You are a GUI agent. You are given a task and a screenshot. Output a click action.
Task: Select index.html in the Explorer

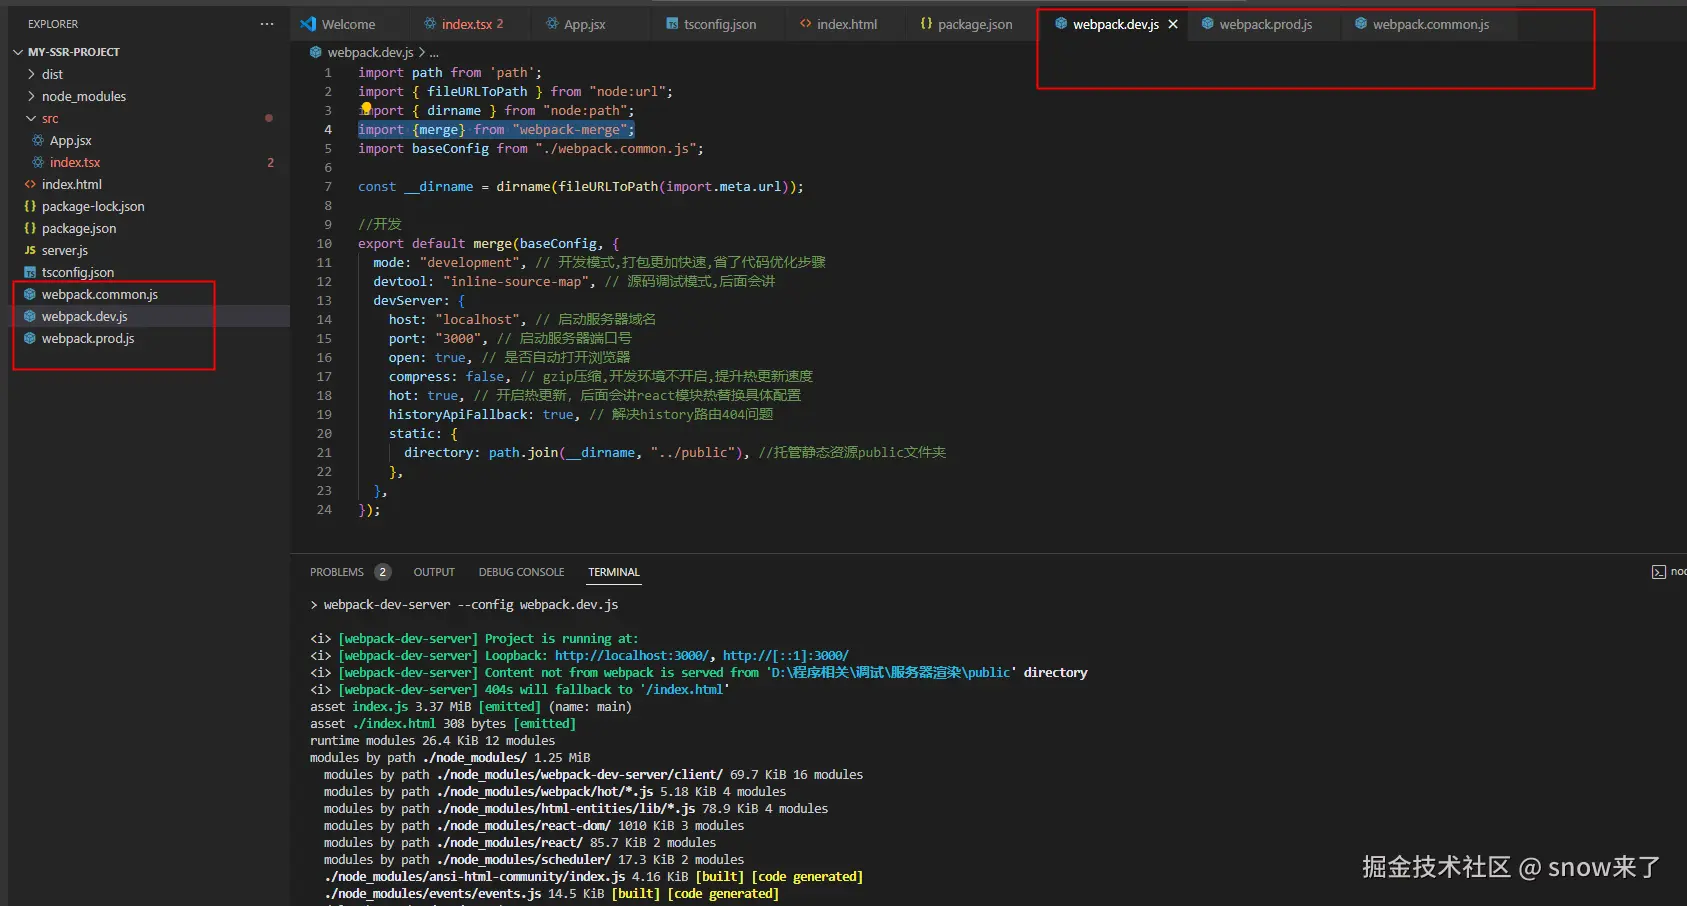tap(71, 184)
